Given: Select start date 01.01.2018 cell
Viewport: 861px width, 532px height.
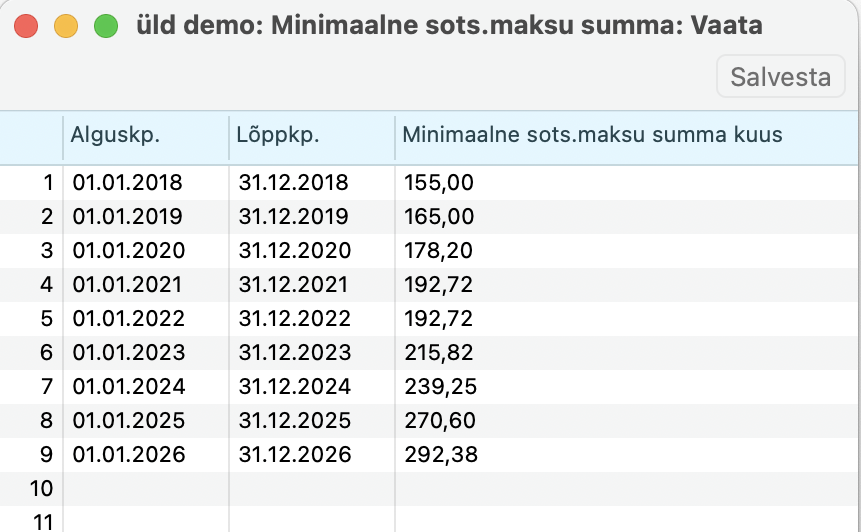Looking at the screenshot, I should pos(128,183).
